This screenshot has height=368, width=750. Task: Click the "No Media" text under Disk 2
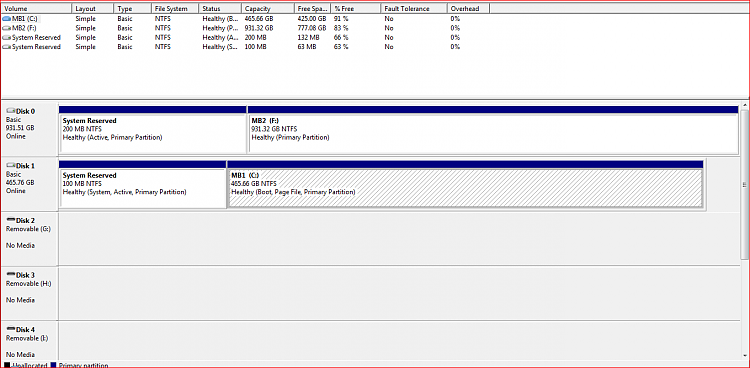20,245
